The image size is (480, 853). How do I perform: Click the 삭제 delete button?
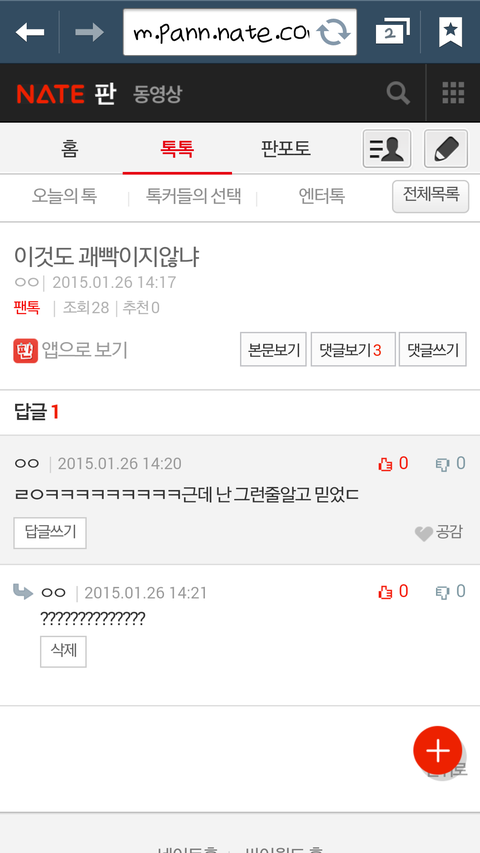[63, 651]
